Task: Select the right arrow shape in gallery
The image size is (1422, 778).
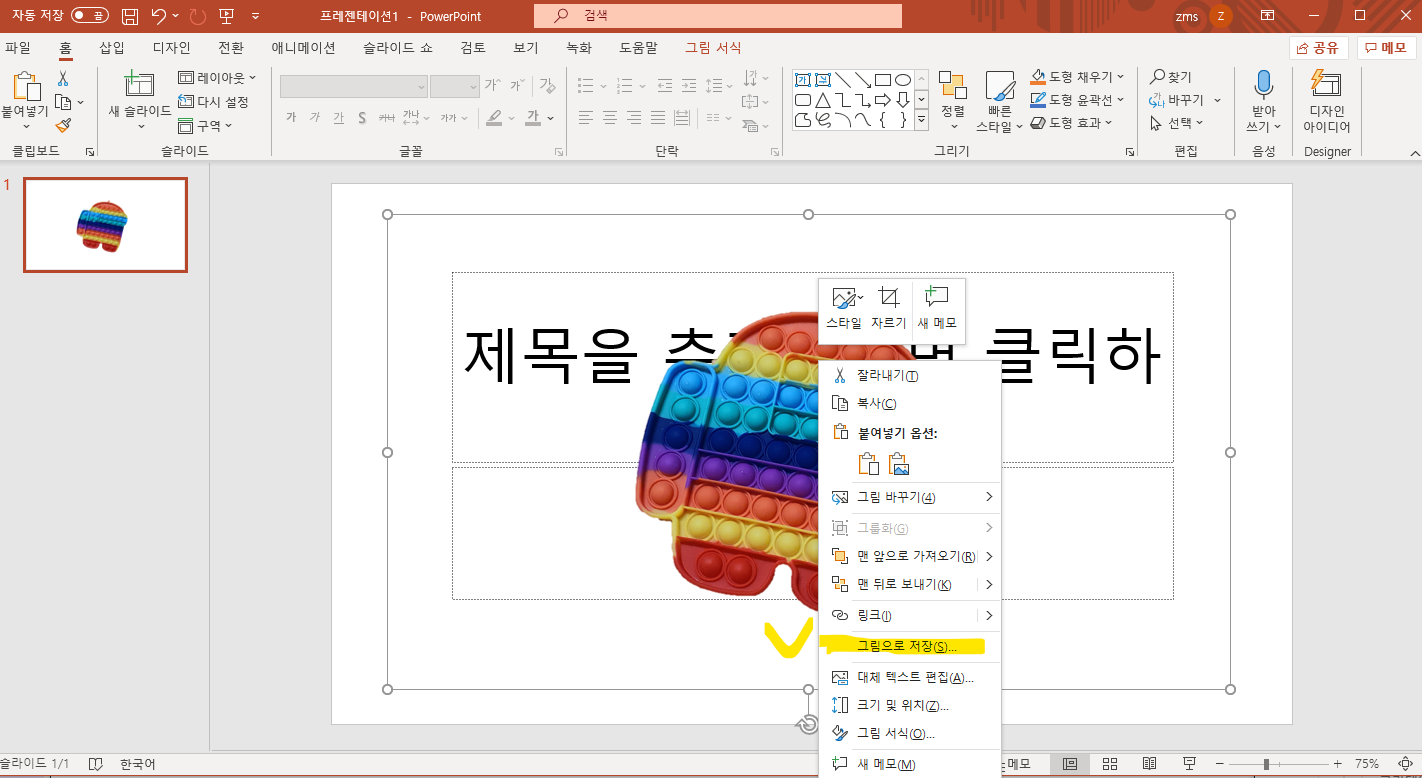Action: [x=882, y=100]
